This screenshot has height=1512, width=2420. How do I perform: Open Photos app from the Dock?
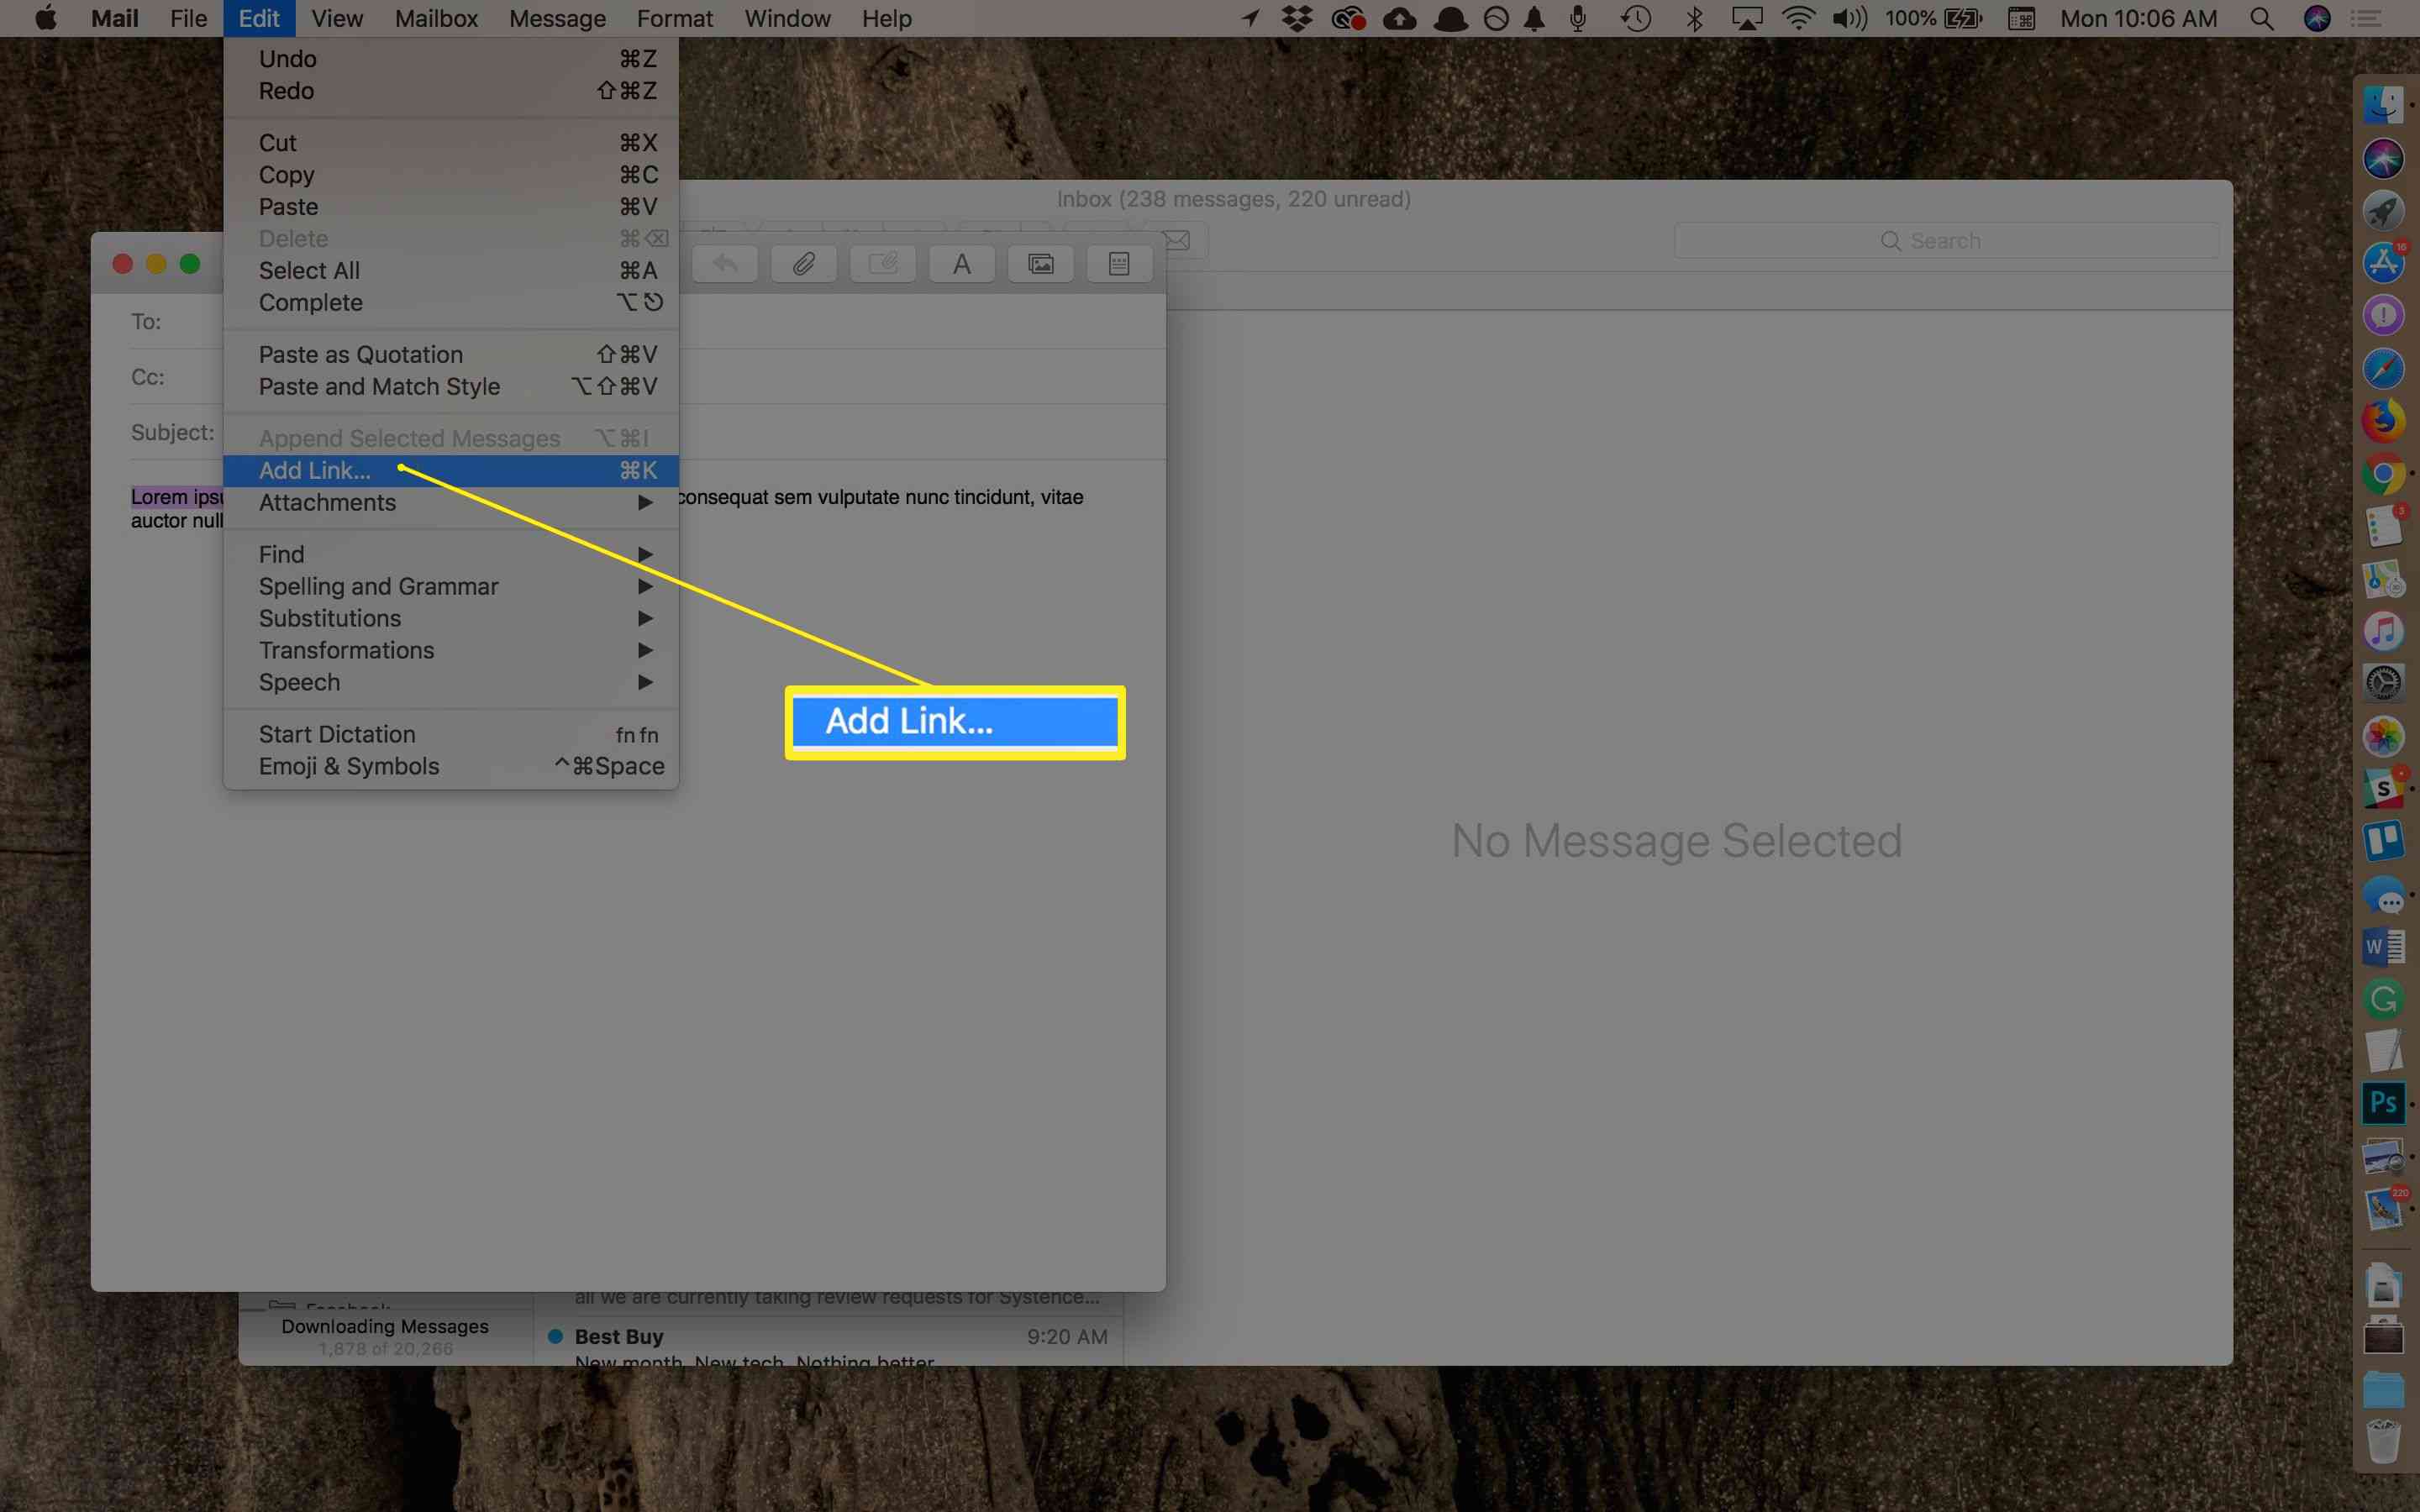[2383, 736]
